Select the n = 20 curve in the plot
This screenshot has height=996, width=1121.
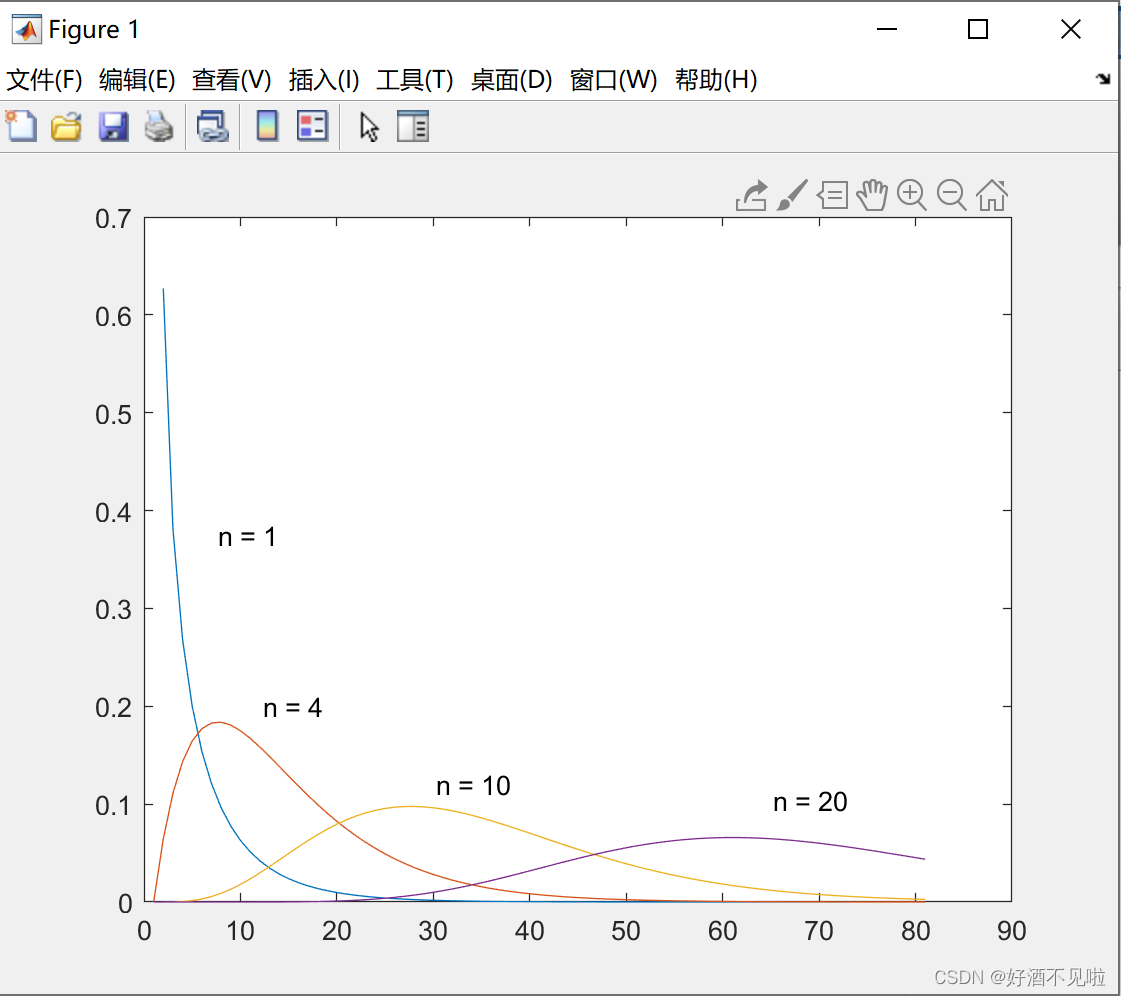730,839
